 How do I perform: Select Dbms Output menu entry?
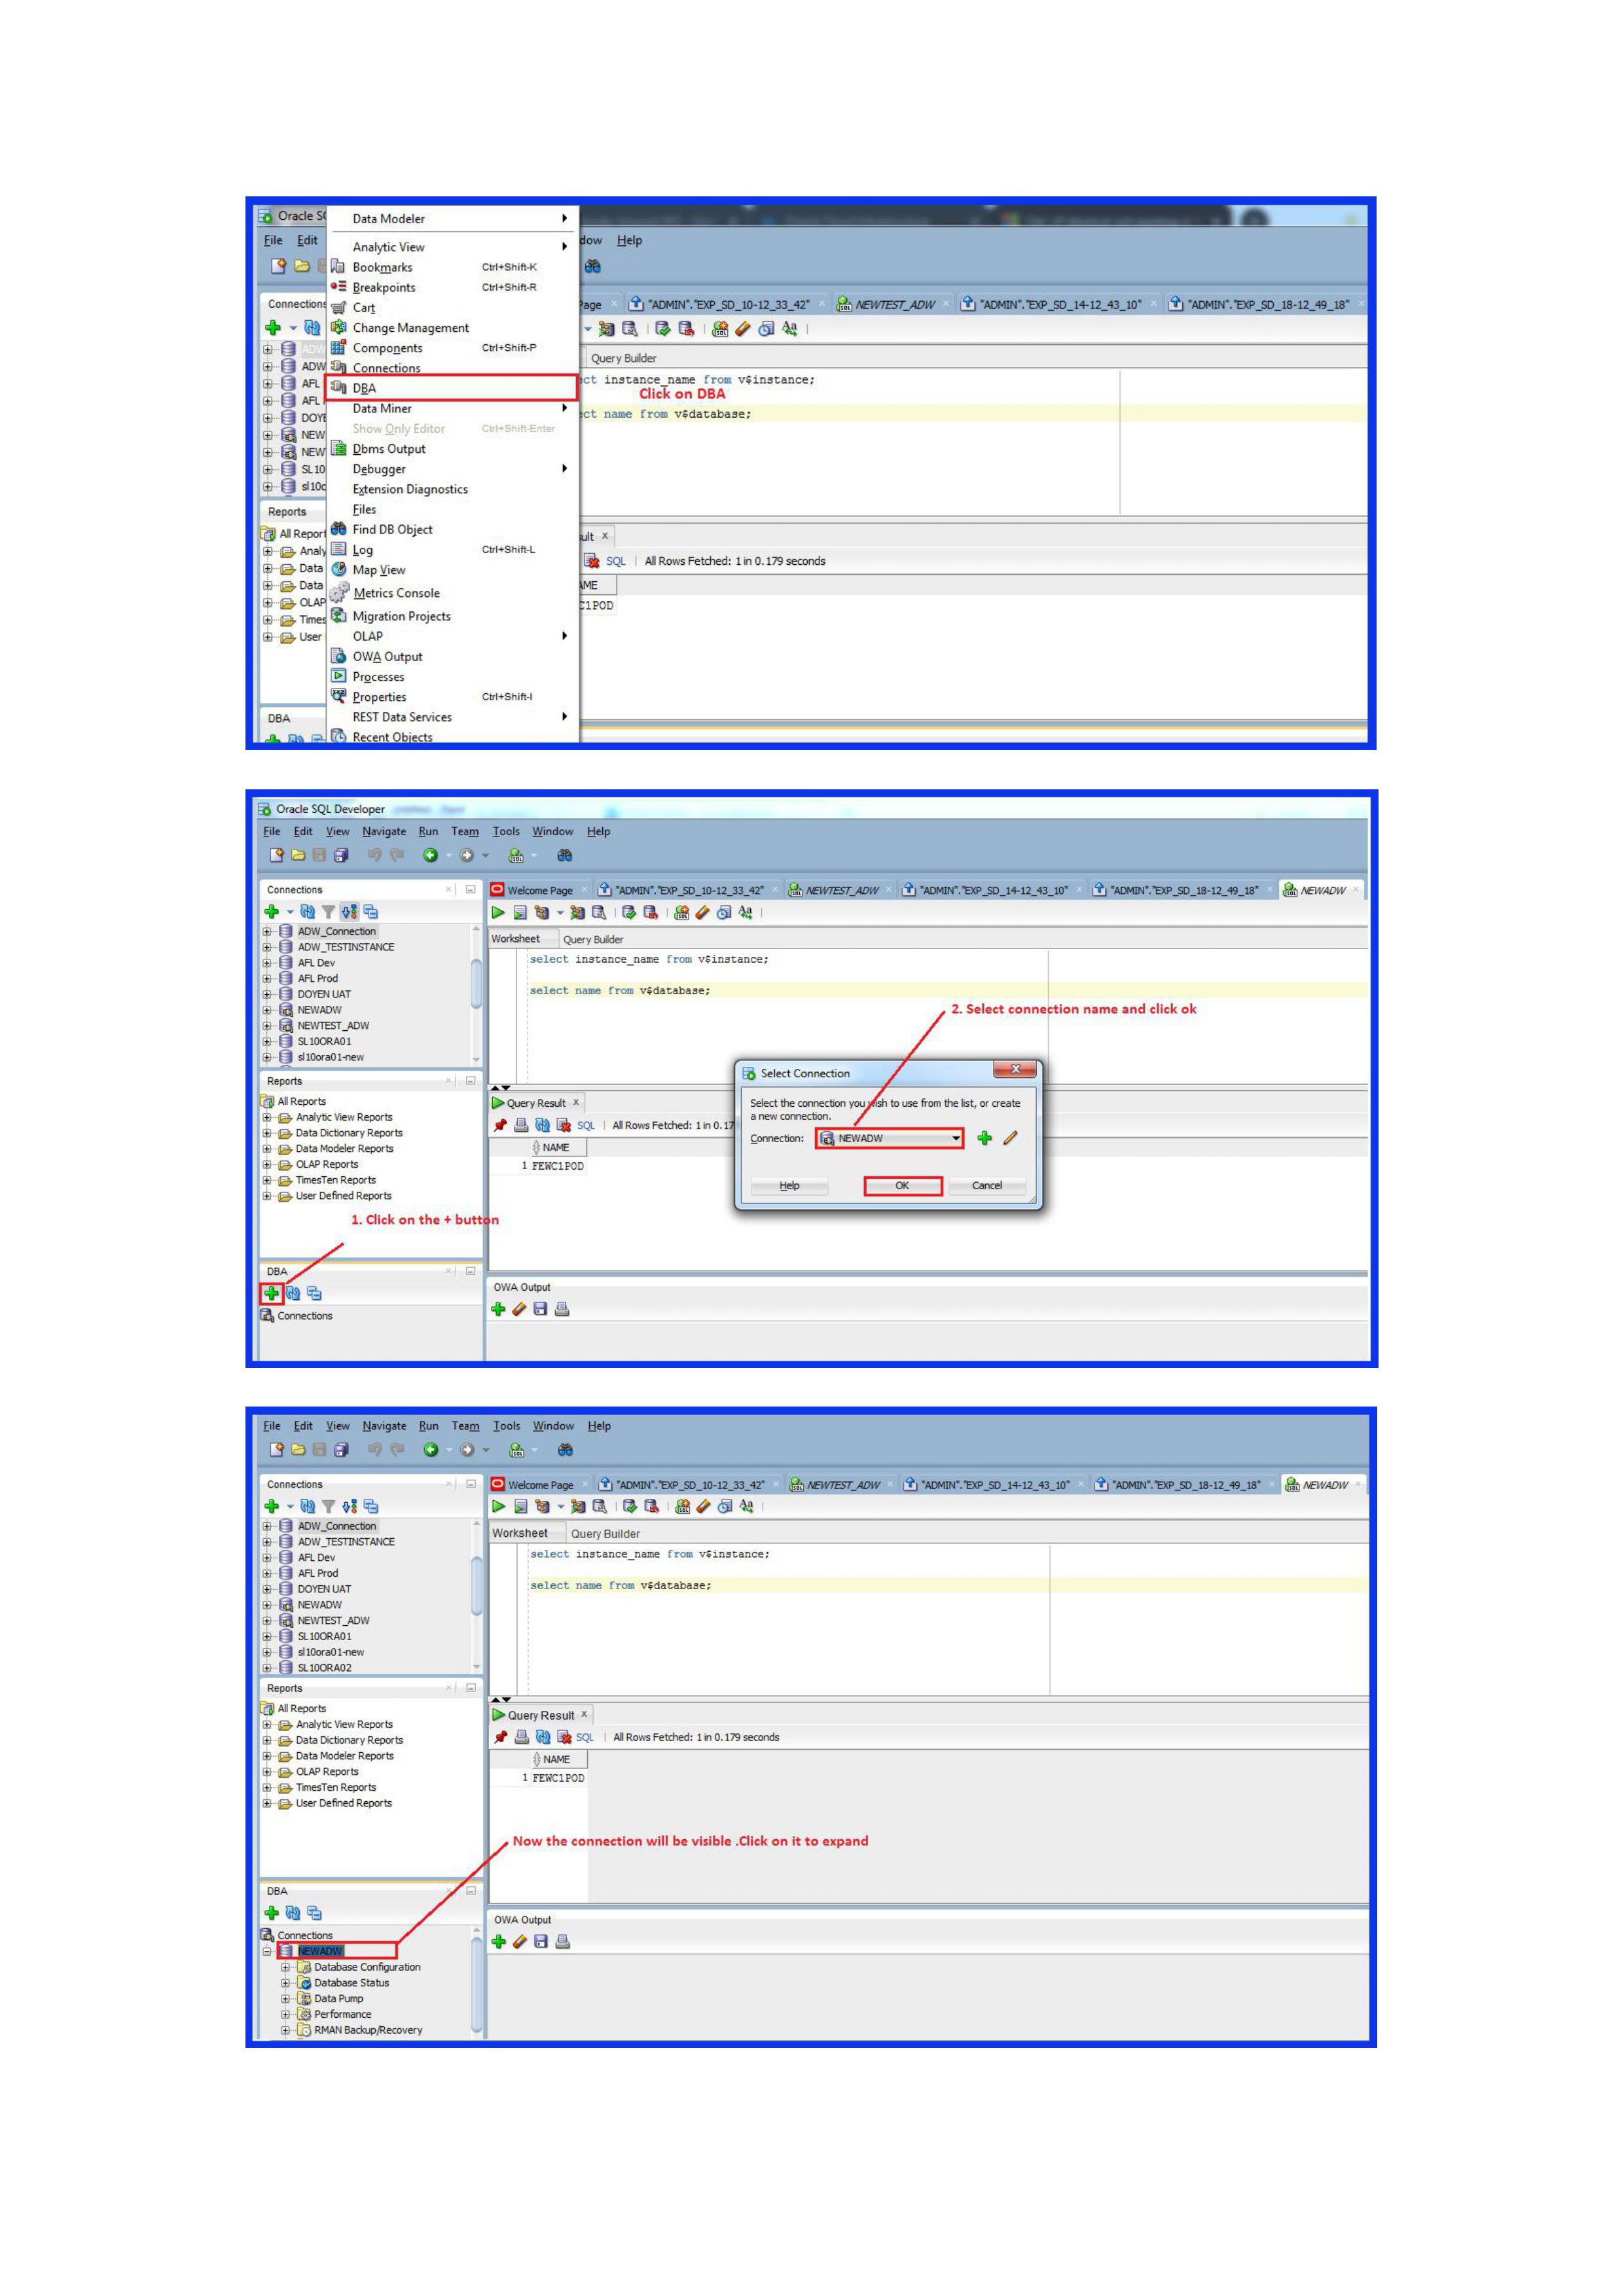pos(452,449)
